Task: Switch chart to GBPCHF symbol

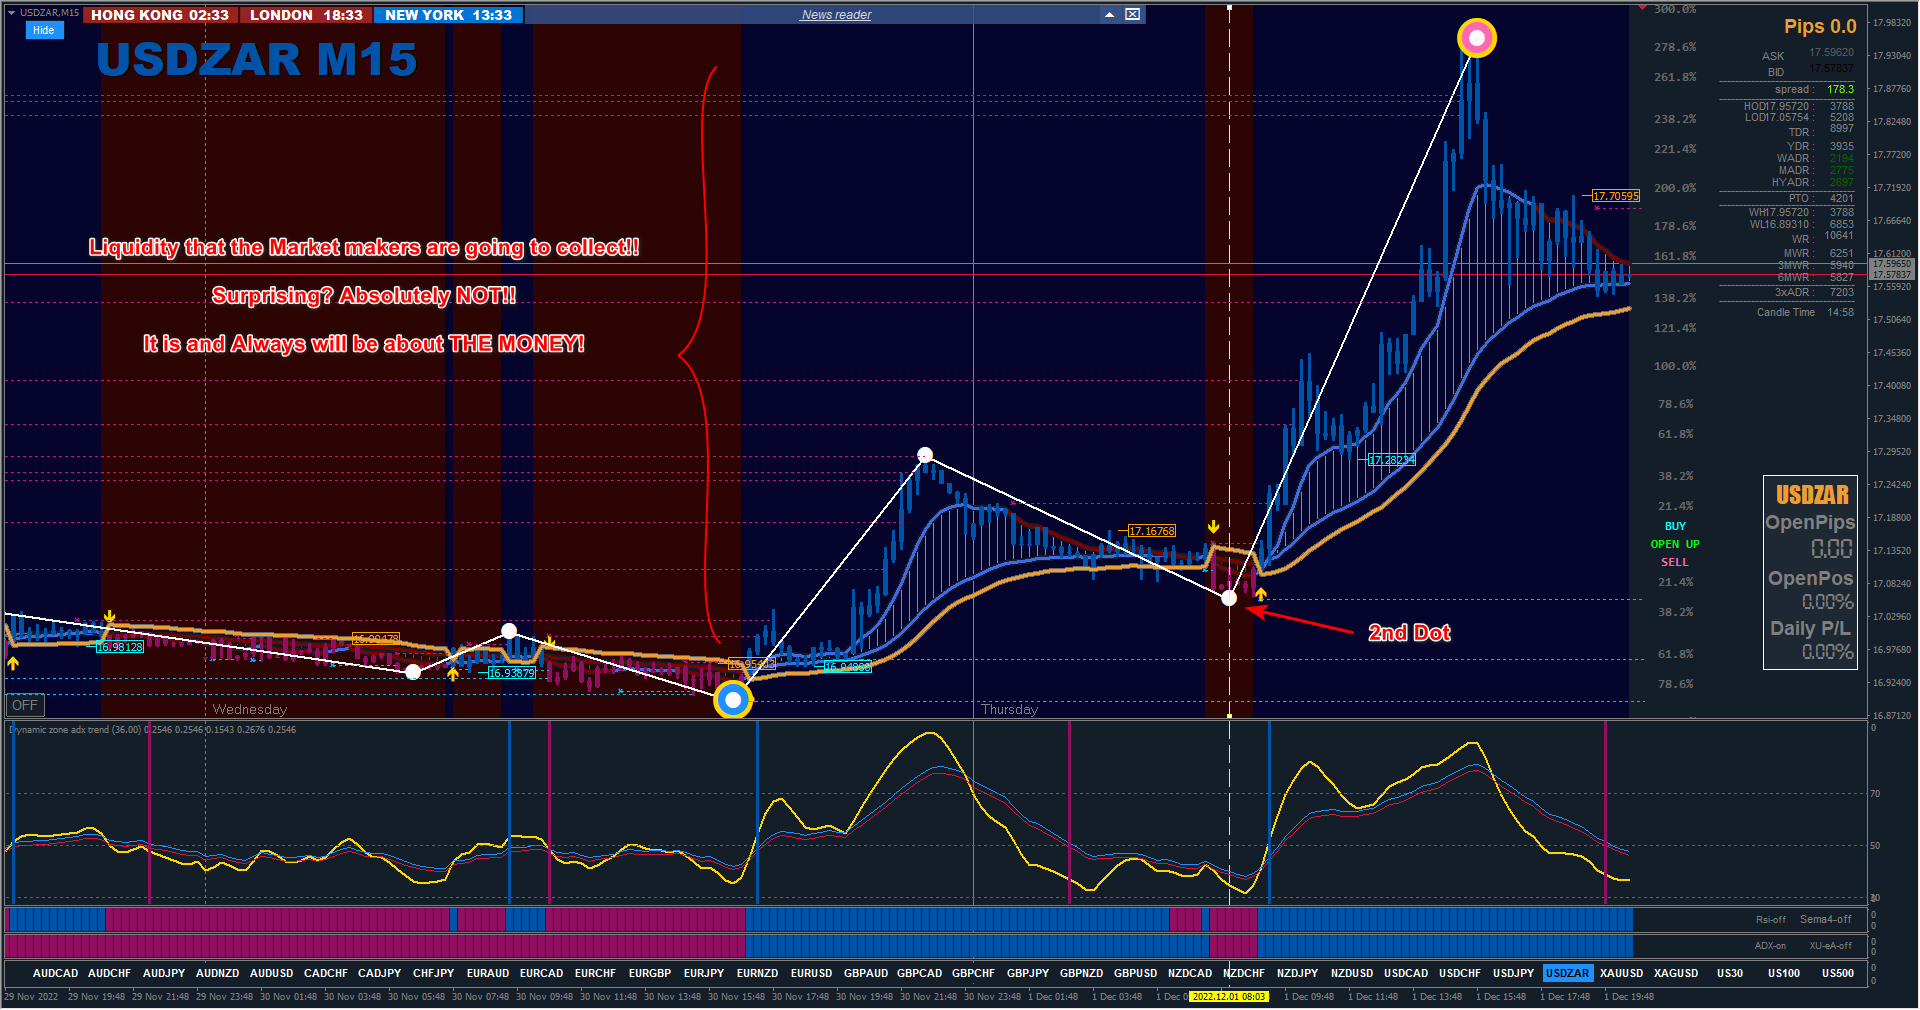Action: pos(973,973)
